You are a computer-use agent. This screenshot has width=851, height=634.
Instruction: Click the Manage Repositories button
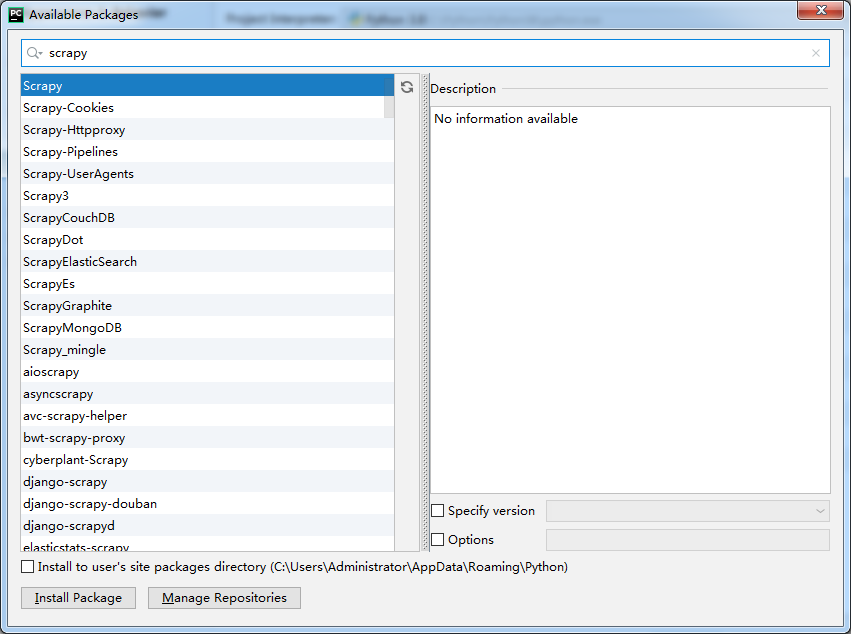tap(224, 598)
